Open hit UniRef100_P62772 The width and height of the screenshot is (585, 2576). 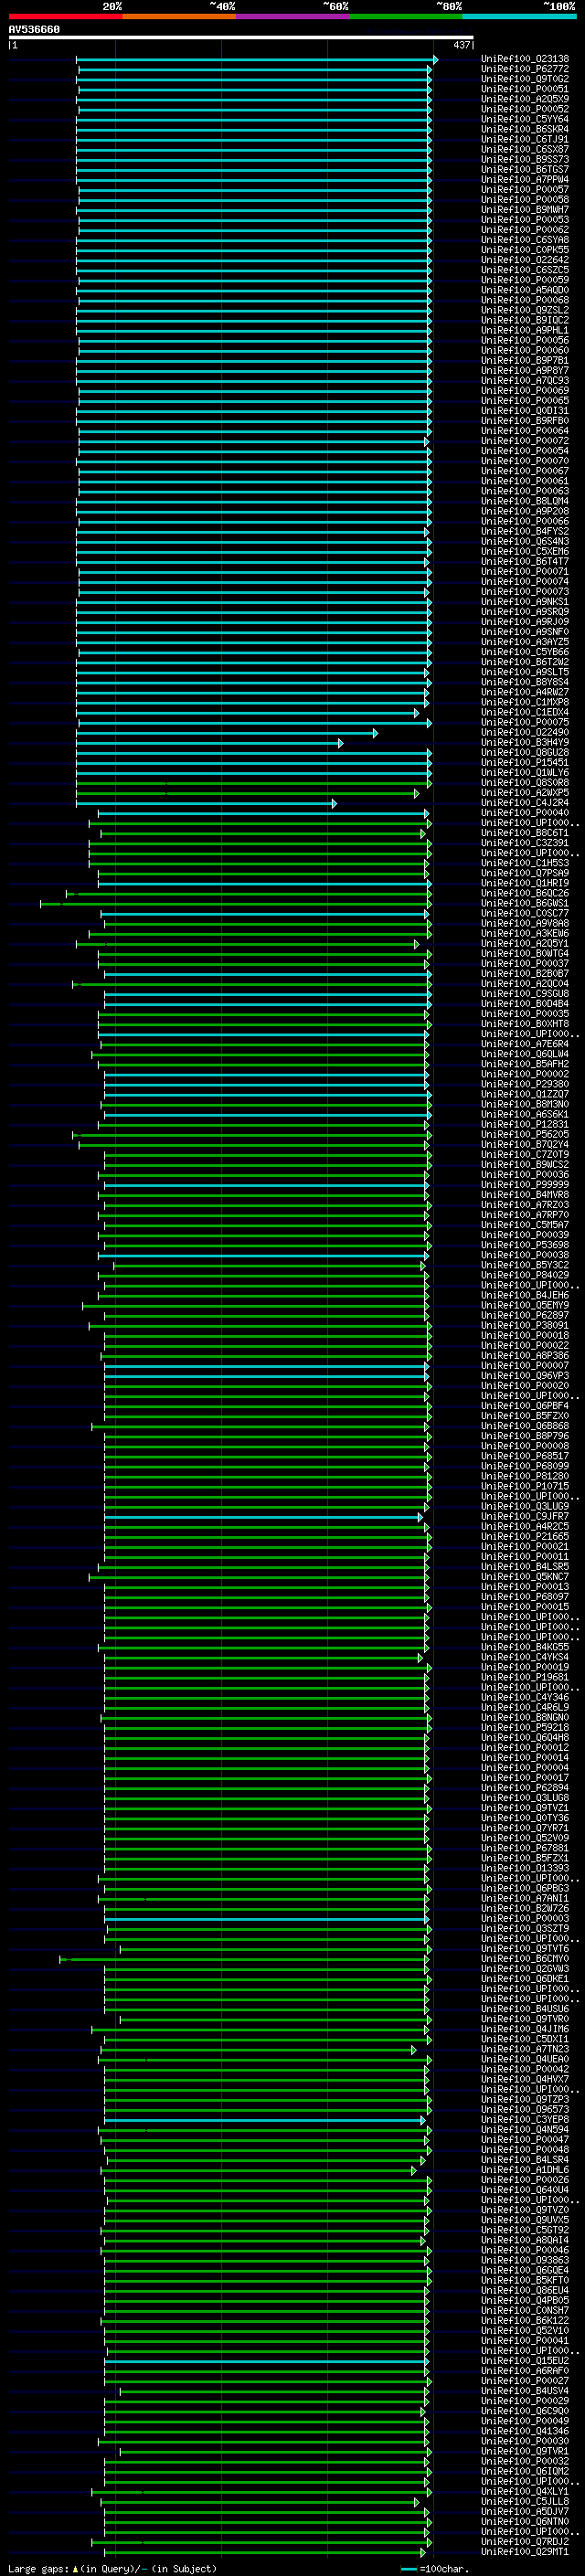[x=525, y=69]
